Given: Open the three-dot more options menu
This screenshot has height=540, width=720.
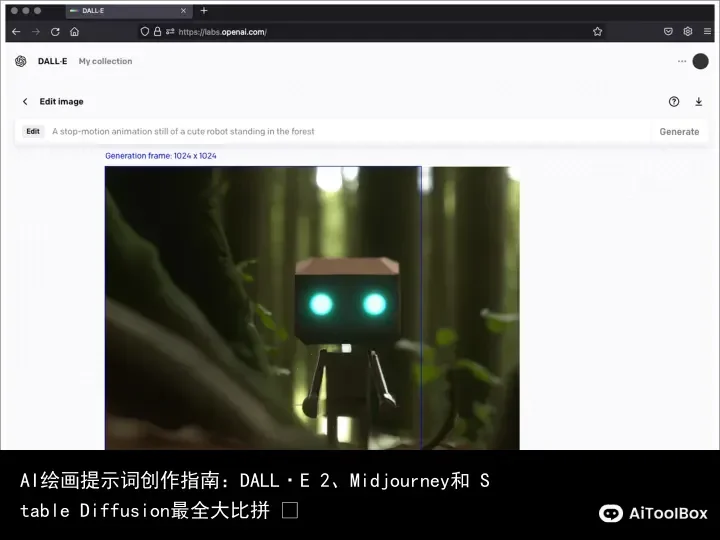Looking at the screenshot, I should (682, 61).
